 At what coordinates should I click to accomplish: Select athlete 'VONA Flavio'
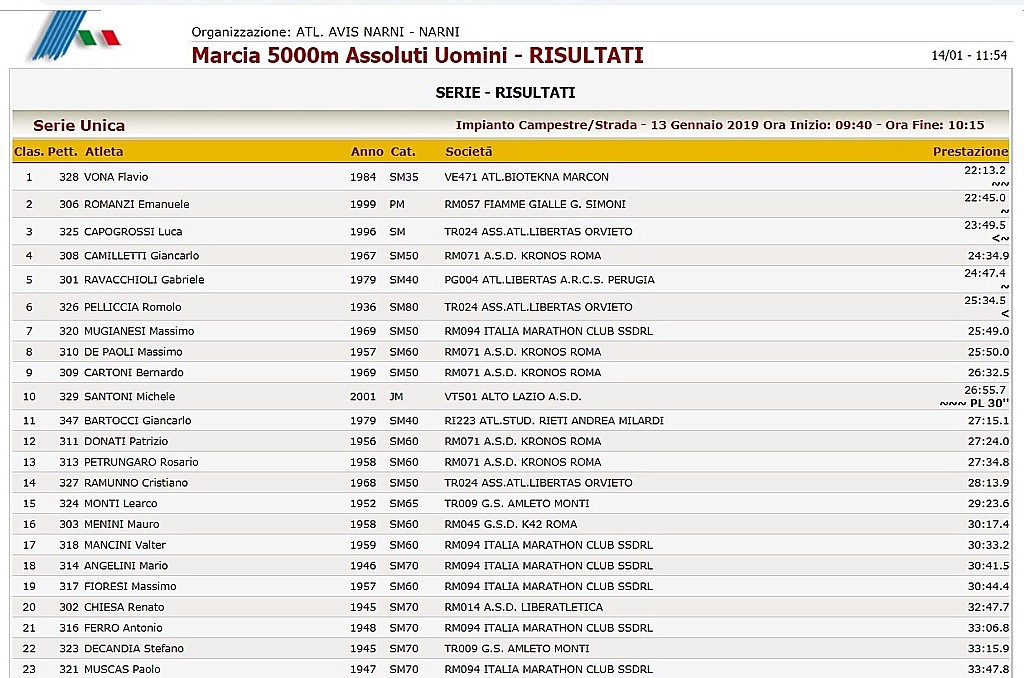coord(116,177)
